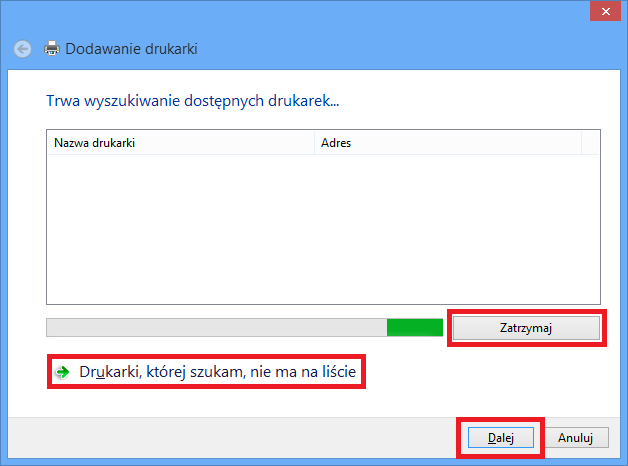628x466 pixels.
Task: Click the back arrow button
Action: [x=22, y=49]
